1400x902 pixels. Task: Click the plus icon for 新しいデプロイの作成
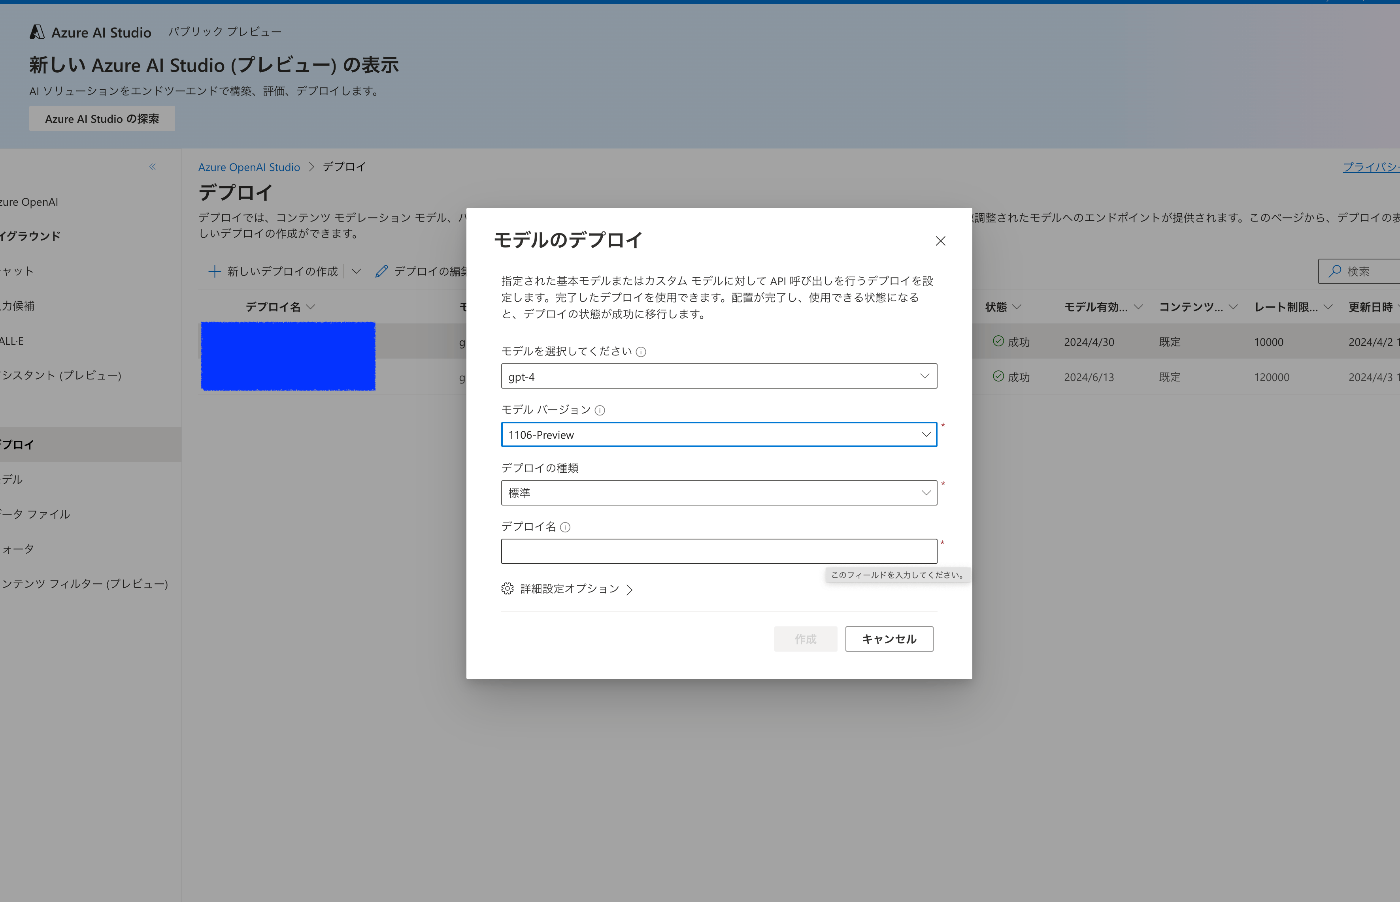[214, 271]
